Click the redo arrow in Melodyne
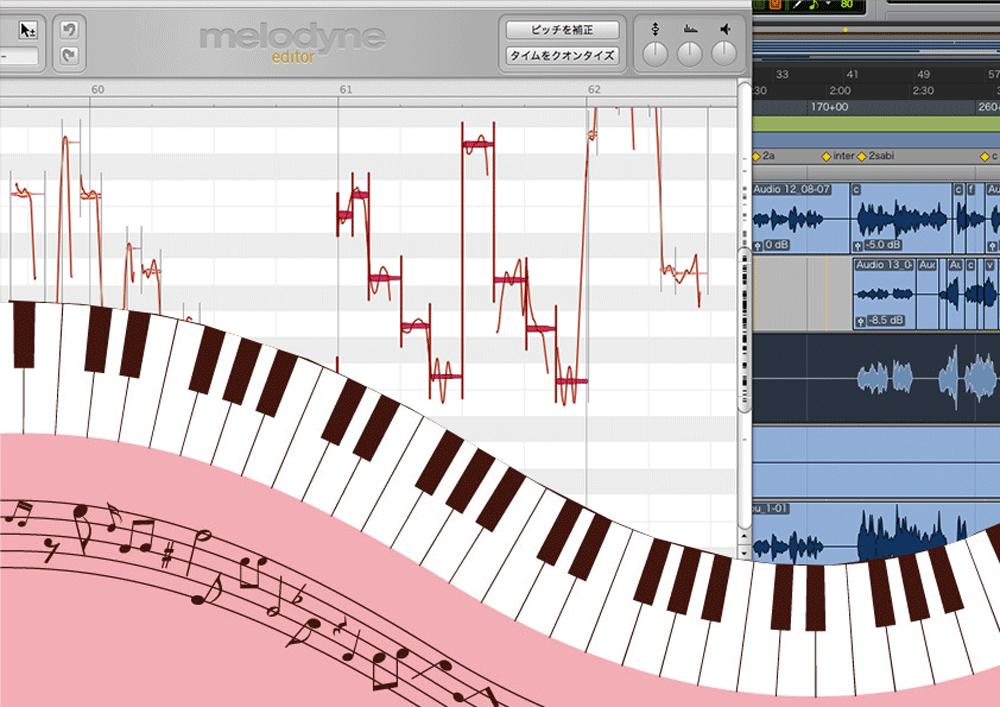Screen dimensions: 1000x707 69,55
